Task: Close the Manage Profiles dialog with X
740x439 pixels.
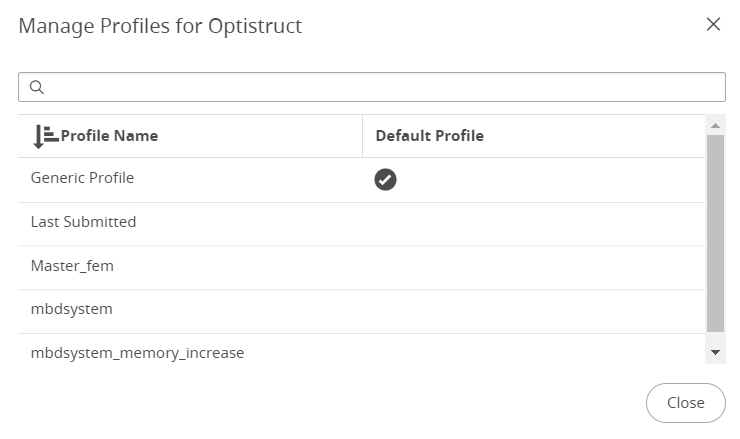Action: (713, 25)
